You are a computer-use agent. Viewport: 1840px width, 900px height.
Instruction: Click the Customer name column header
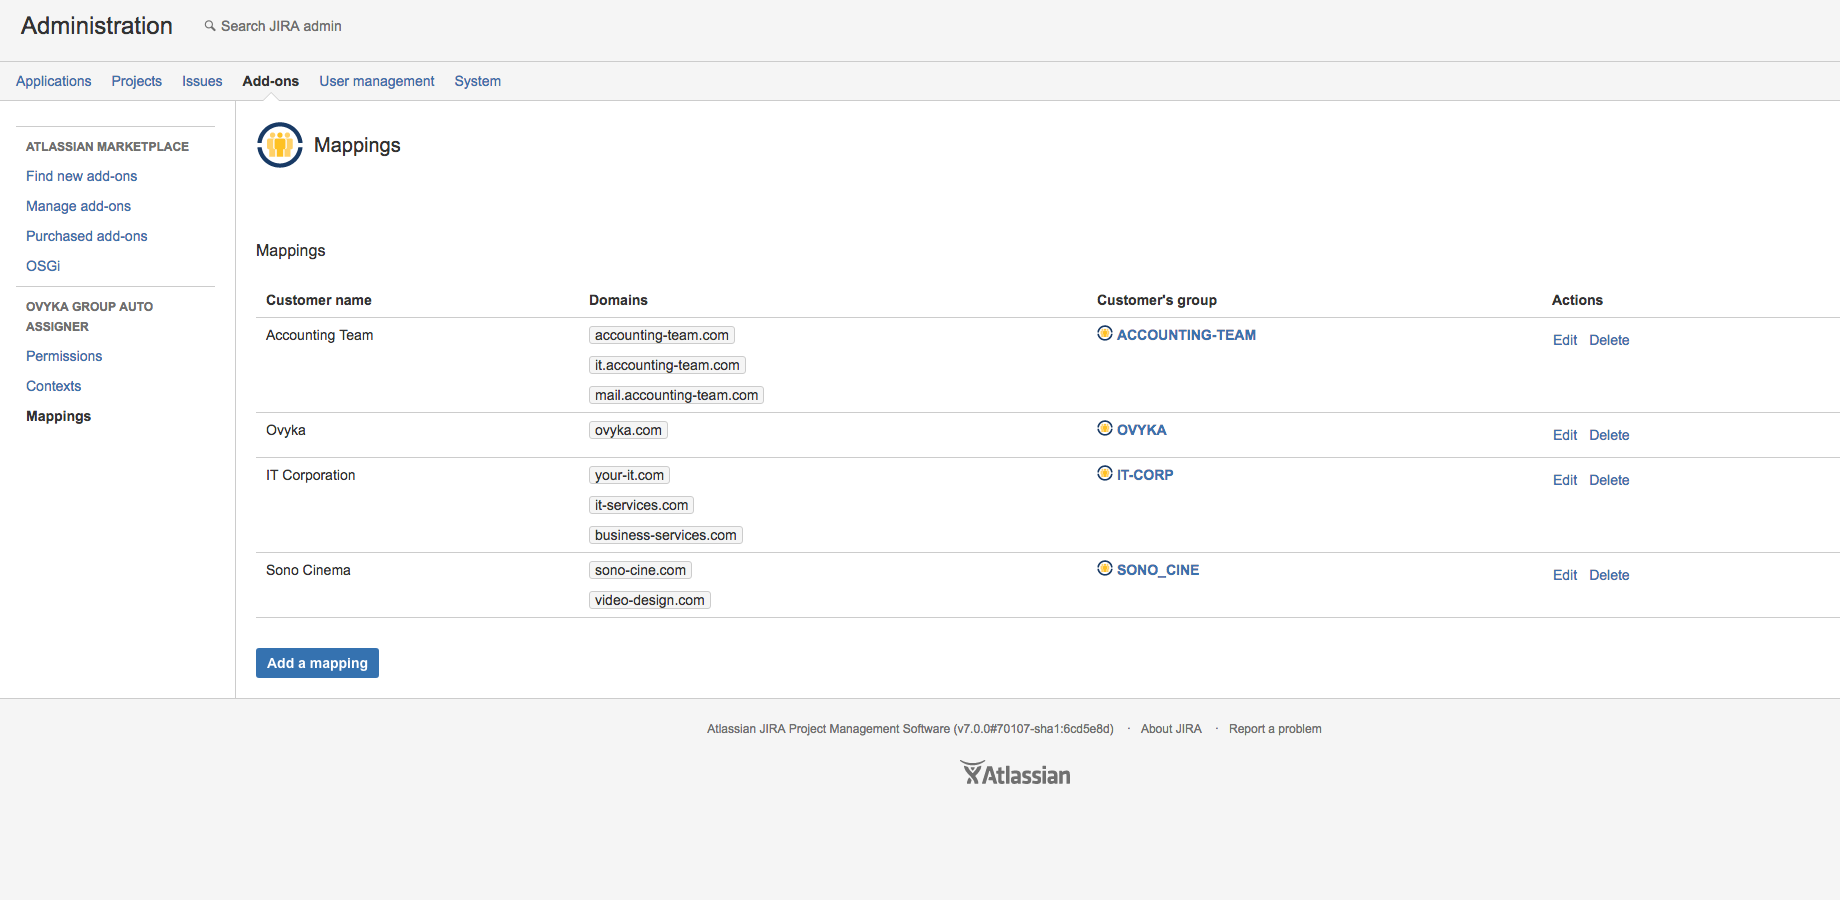coord(319,300)
